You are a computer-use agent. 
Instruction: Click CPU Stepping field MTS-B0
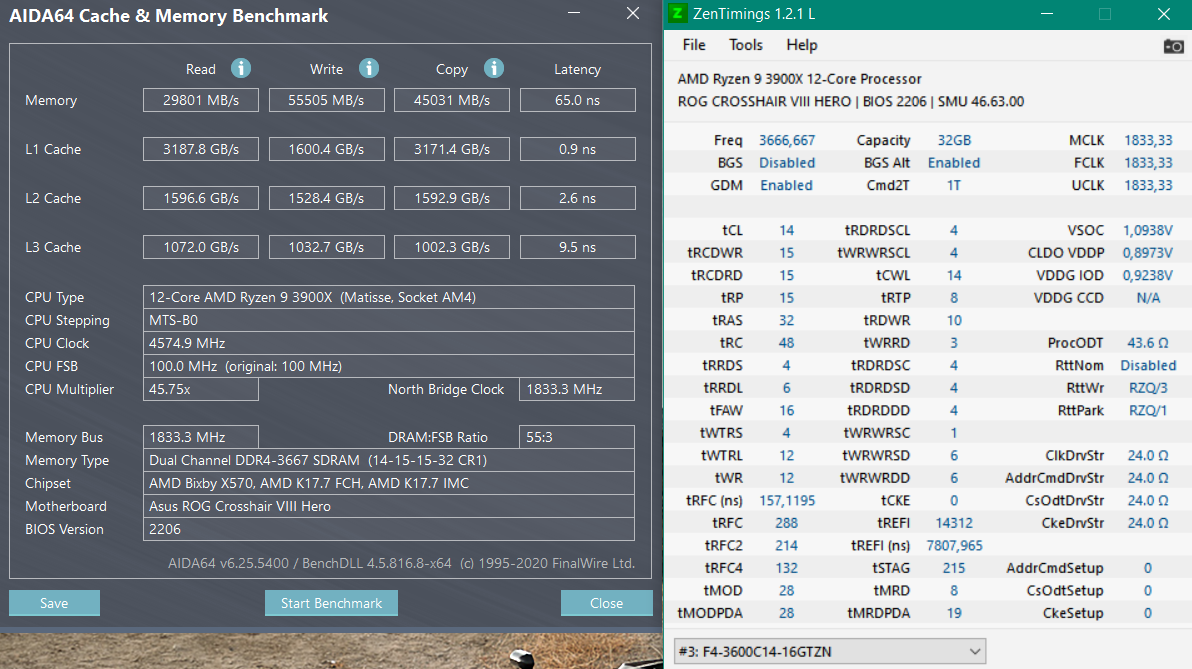[388, 320]
